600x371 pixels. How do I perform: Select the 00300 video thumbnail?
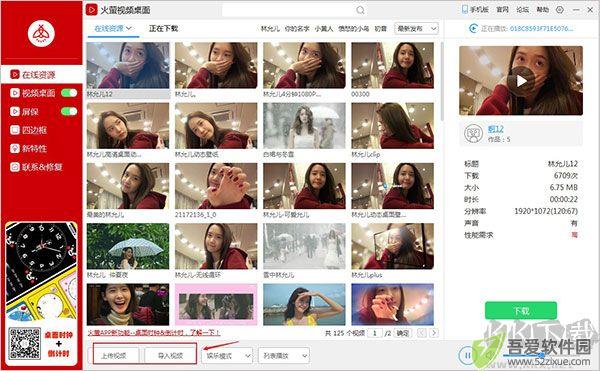point(393,65)
